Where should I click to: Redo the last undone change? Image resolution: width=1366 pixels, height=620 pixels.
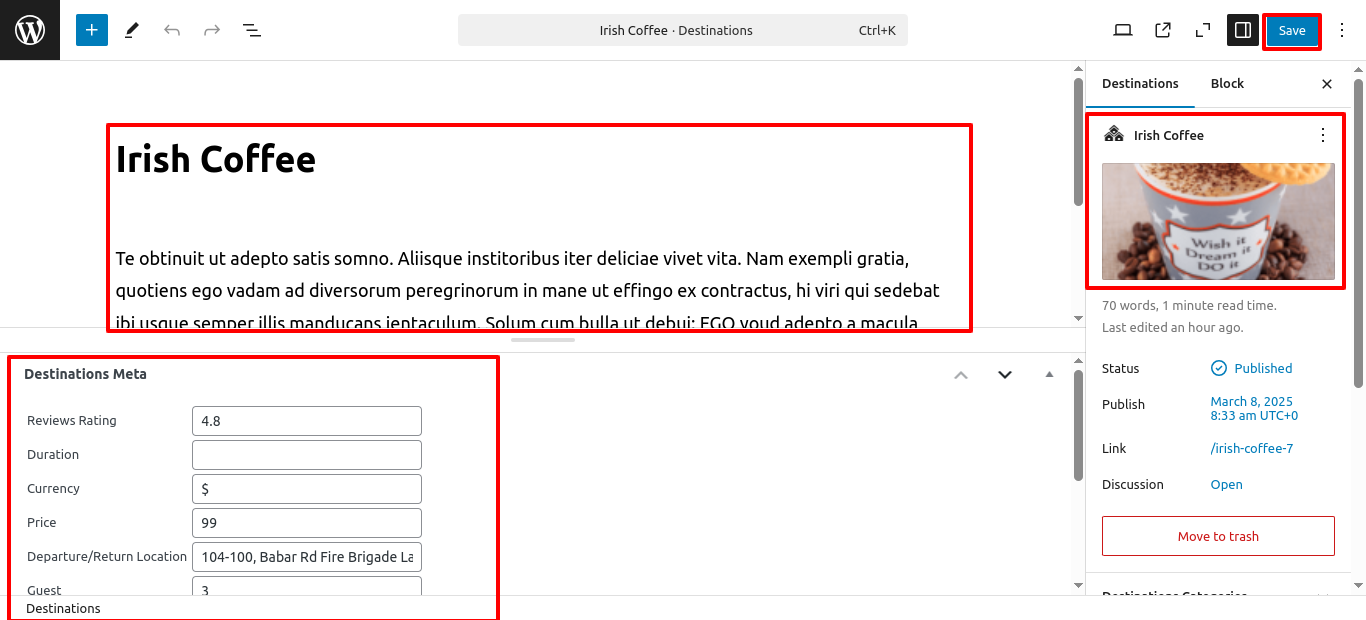[x=212, y=30]
